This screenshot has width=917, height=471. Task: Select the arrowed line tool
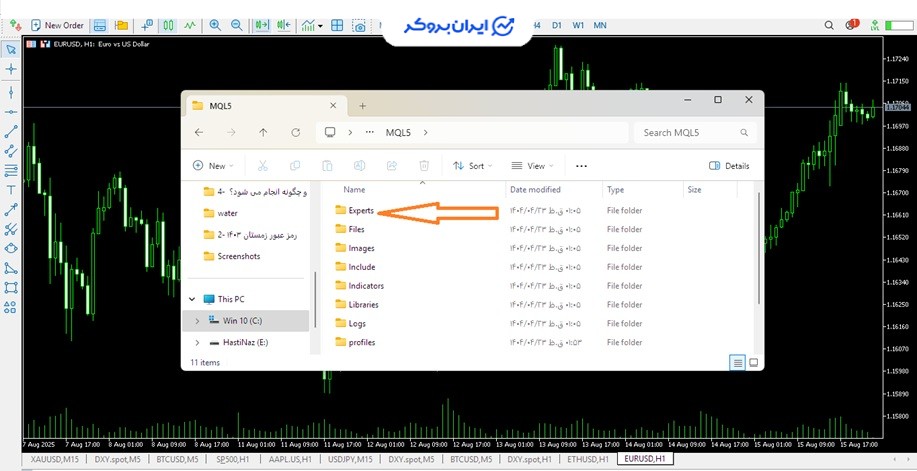point(11,209)
